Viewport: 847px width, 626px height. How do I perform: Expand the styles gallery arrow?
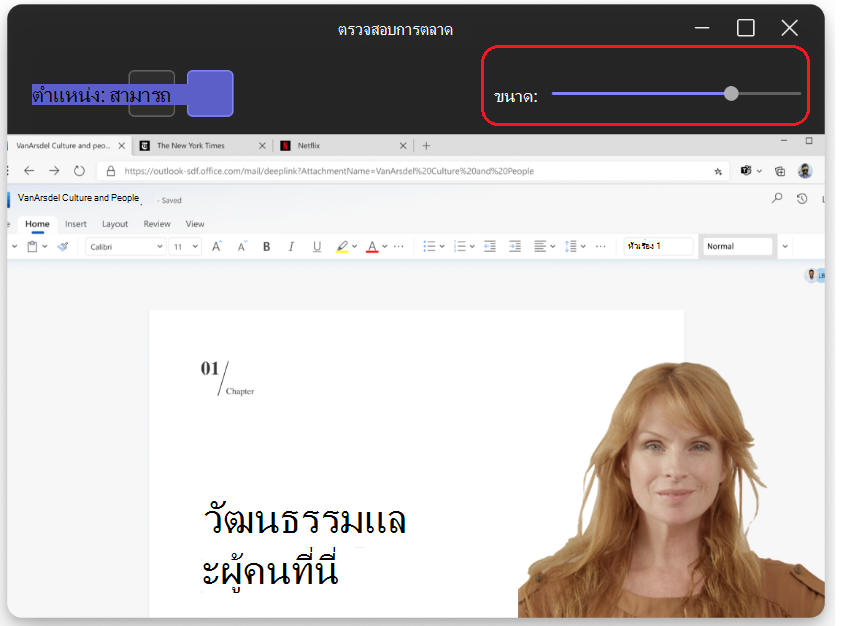[785, 247]
